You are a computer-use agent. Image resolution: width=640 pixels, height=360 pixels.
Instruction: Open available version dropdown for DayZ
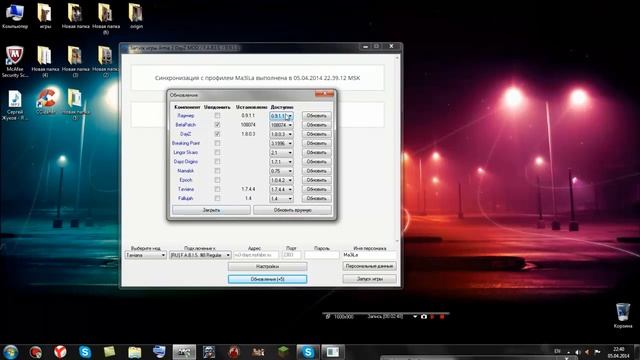pos(281,134)
